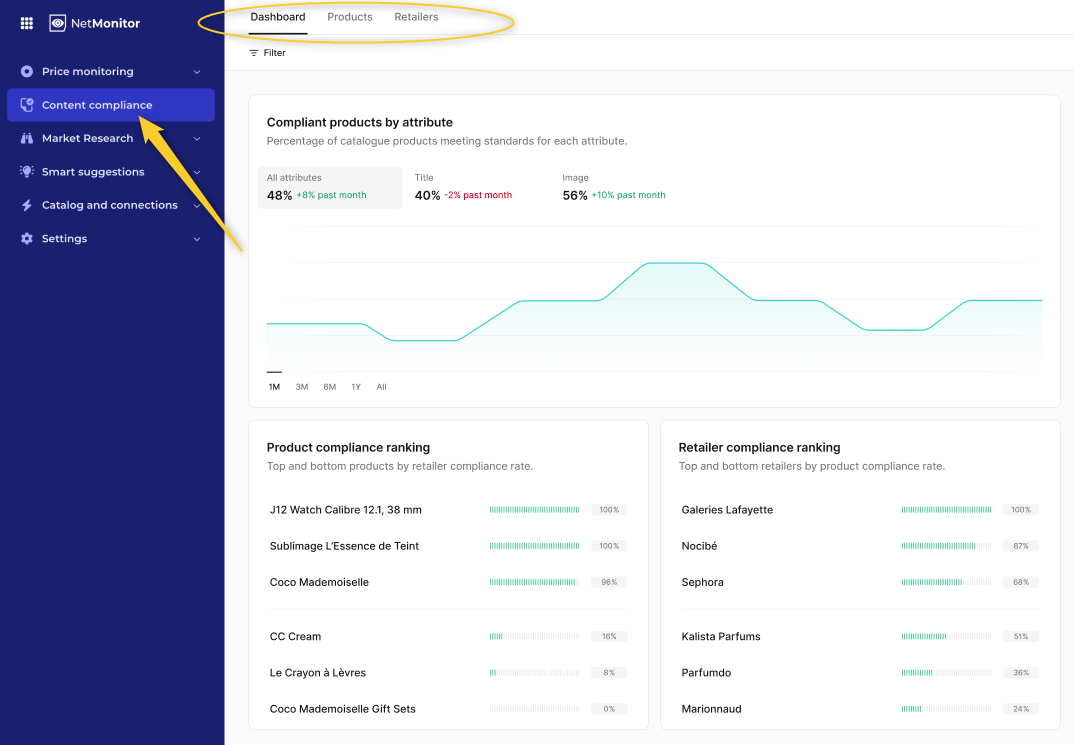Select the 1Y time range
The height and width of the screenshot is (745, 1074).
pos(355,387)
